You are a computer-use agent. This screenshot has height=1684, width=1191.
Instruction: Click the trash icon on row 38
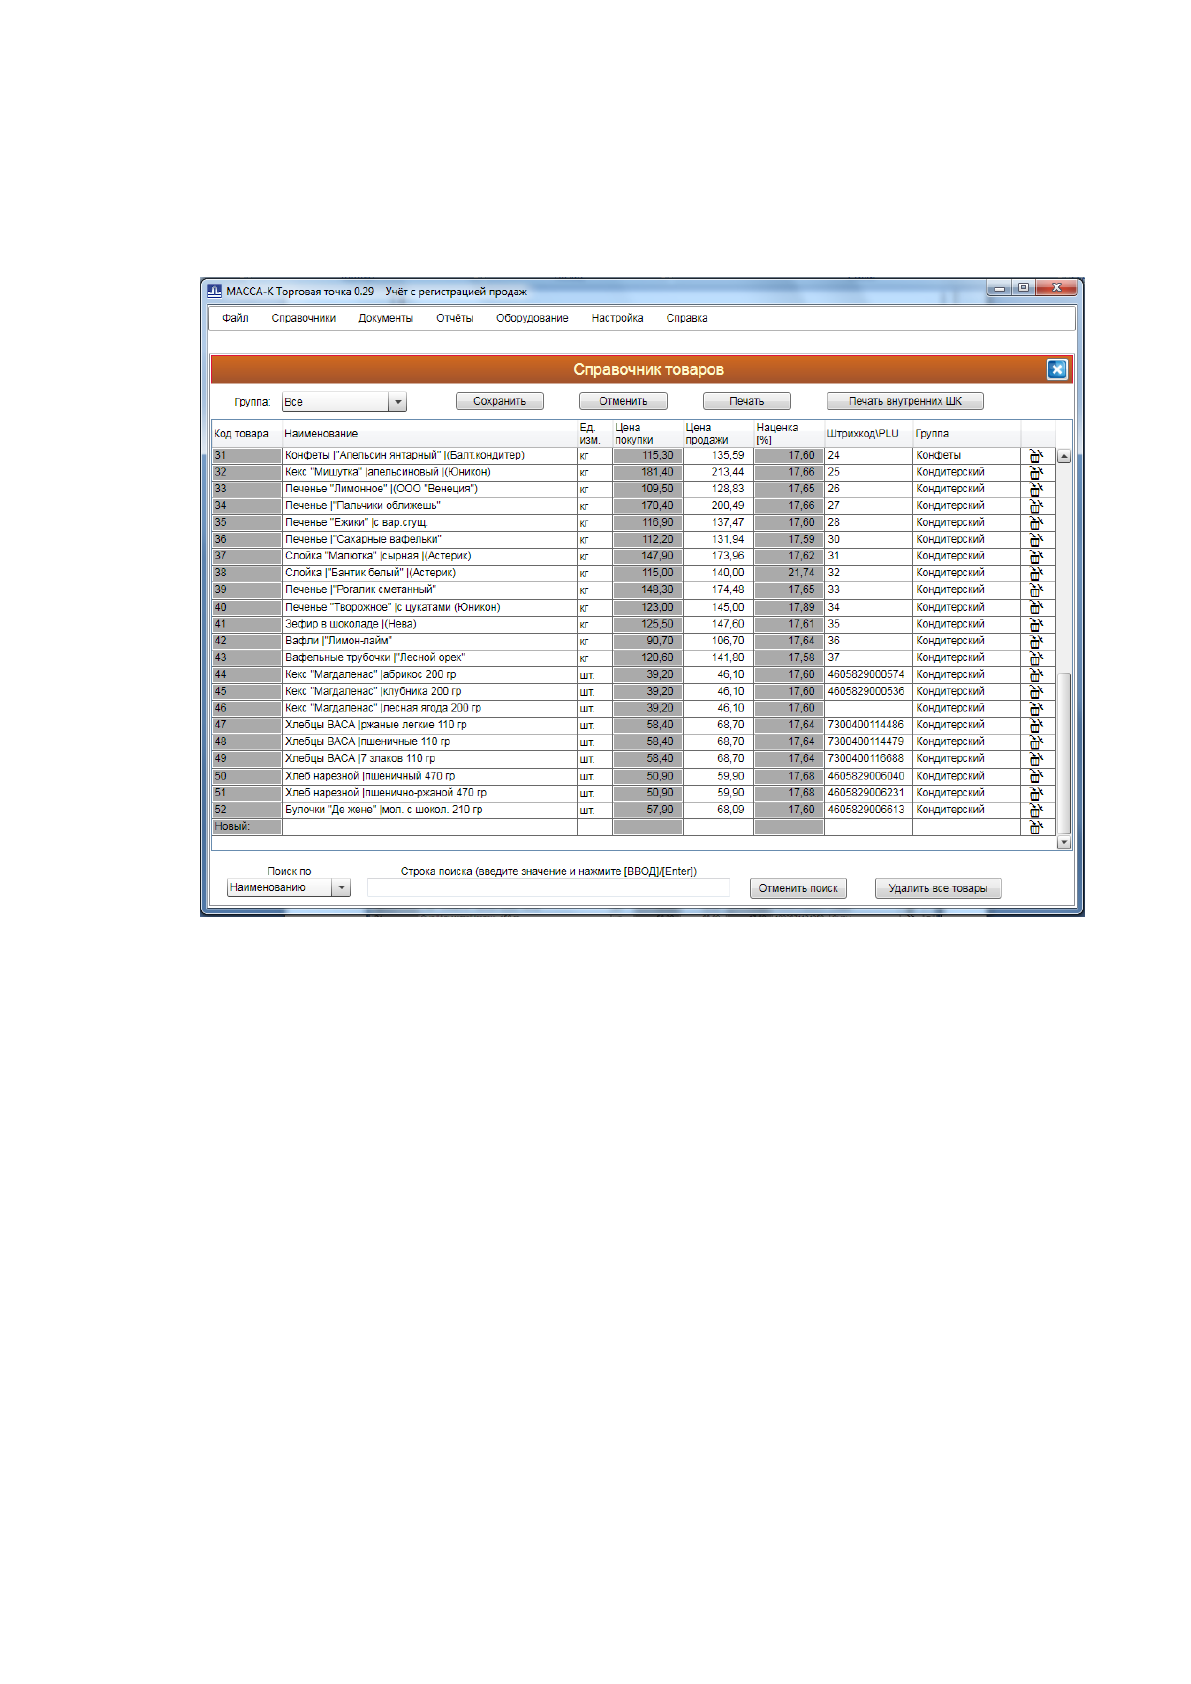coord(1036,574)
